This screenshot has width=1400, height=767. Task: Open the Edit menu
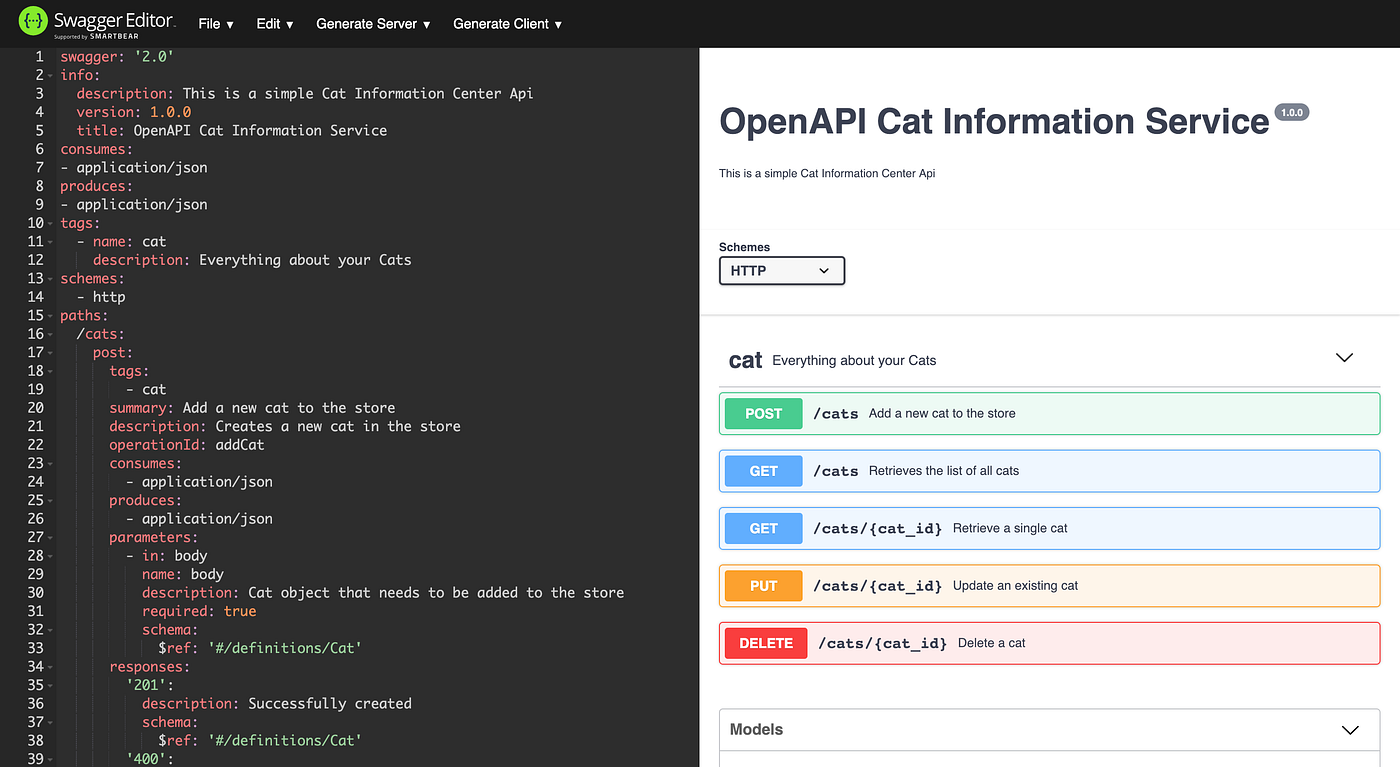click(x=274, y=23)
